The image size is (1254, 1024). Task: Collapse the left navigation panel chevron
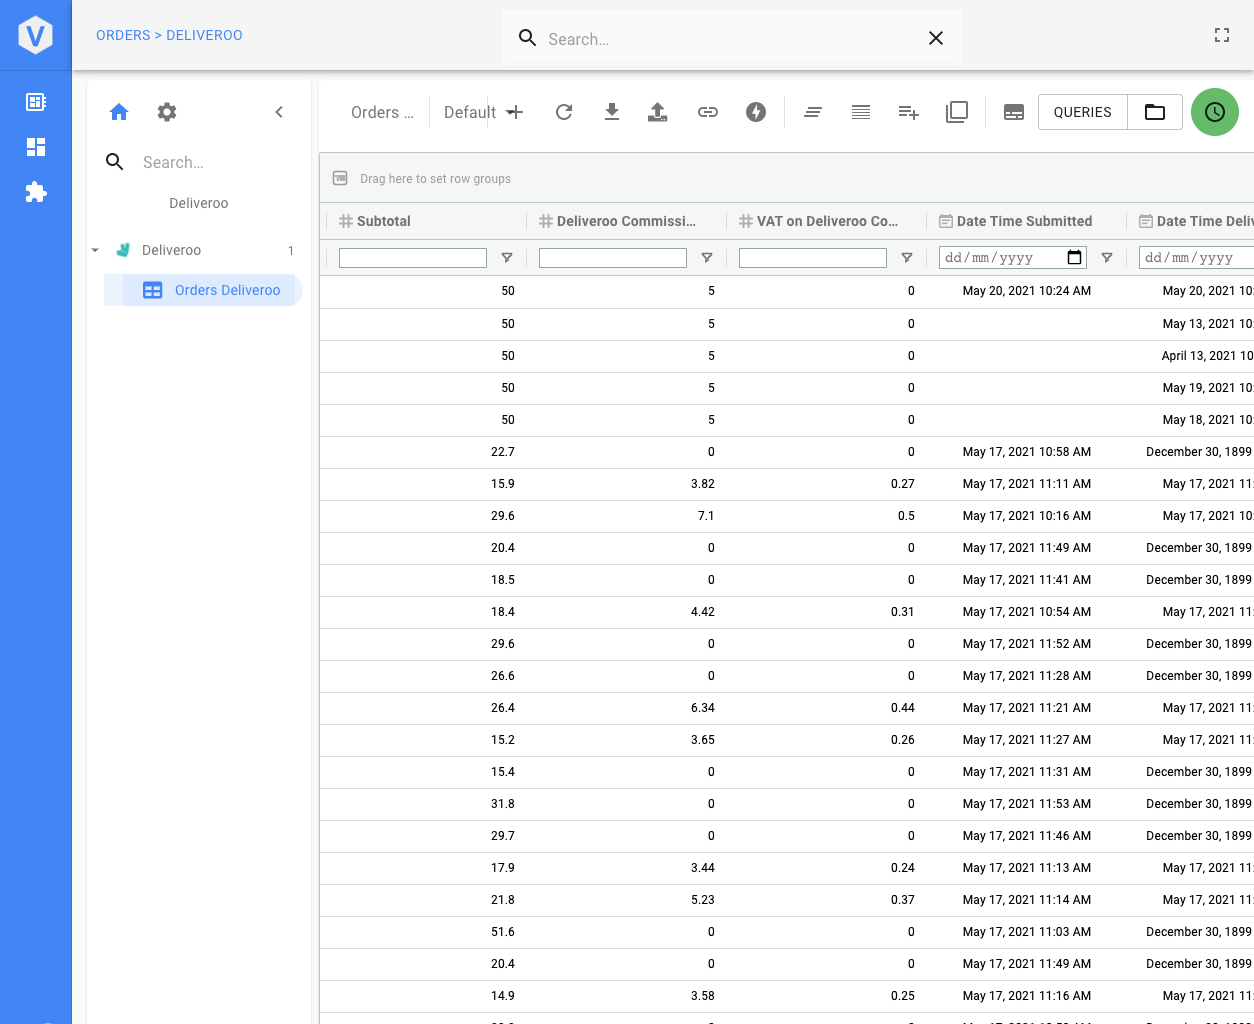coord(279,112)
